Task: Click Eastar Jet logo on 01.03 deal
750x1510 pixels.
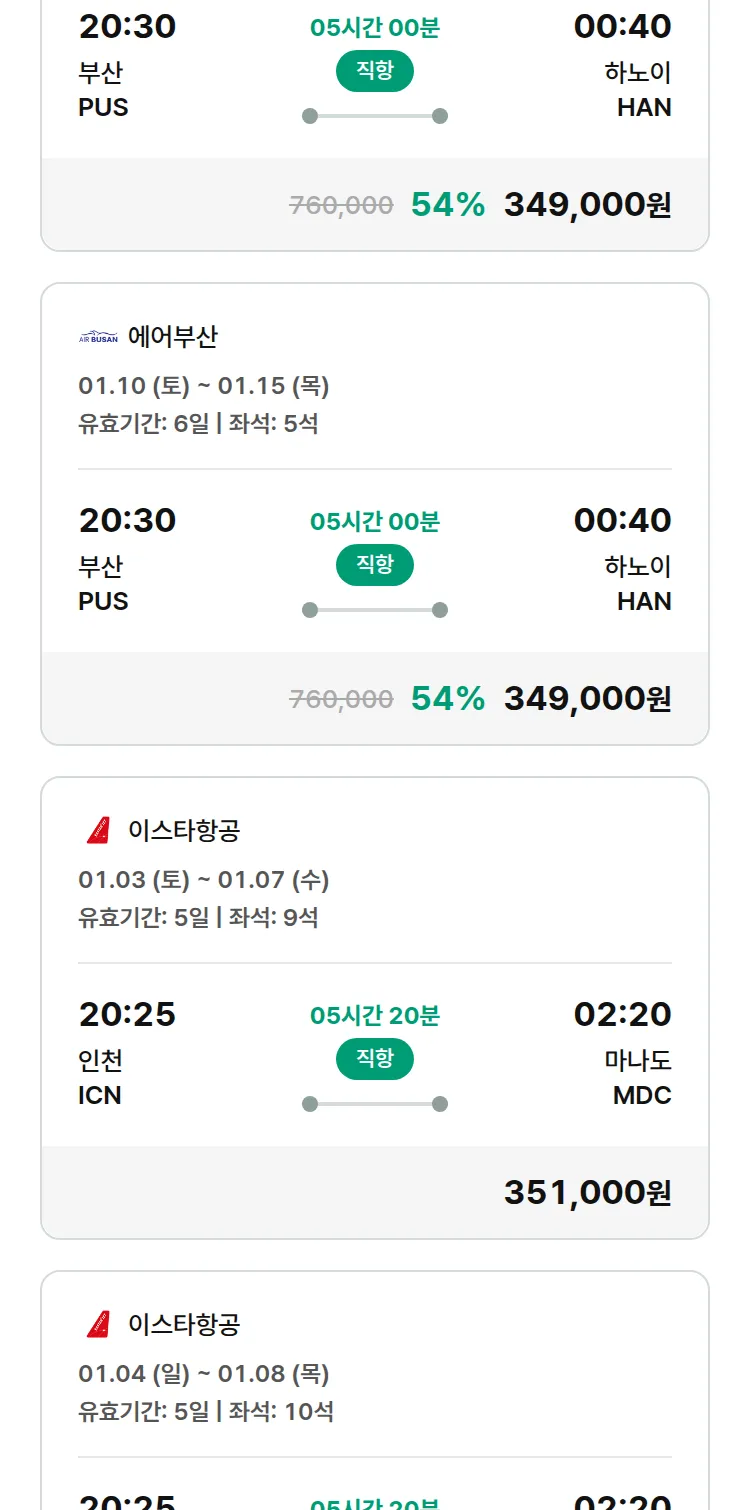Action: click(x=98, y=830)
